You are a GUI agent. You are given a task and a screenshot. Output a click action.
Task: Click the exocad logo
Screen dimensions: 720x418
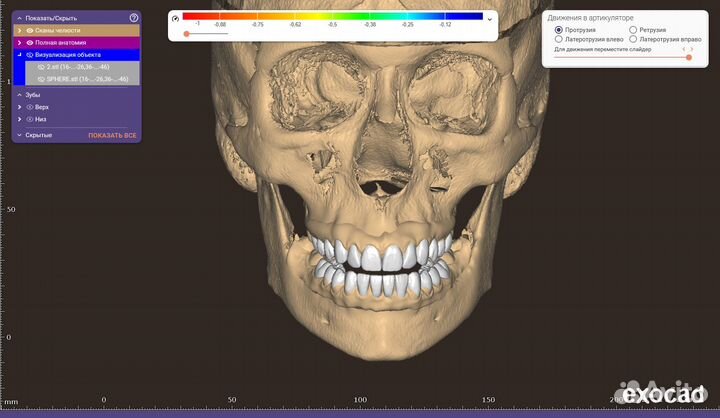coord(663,393)
